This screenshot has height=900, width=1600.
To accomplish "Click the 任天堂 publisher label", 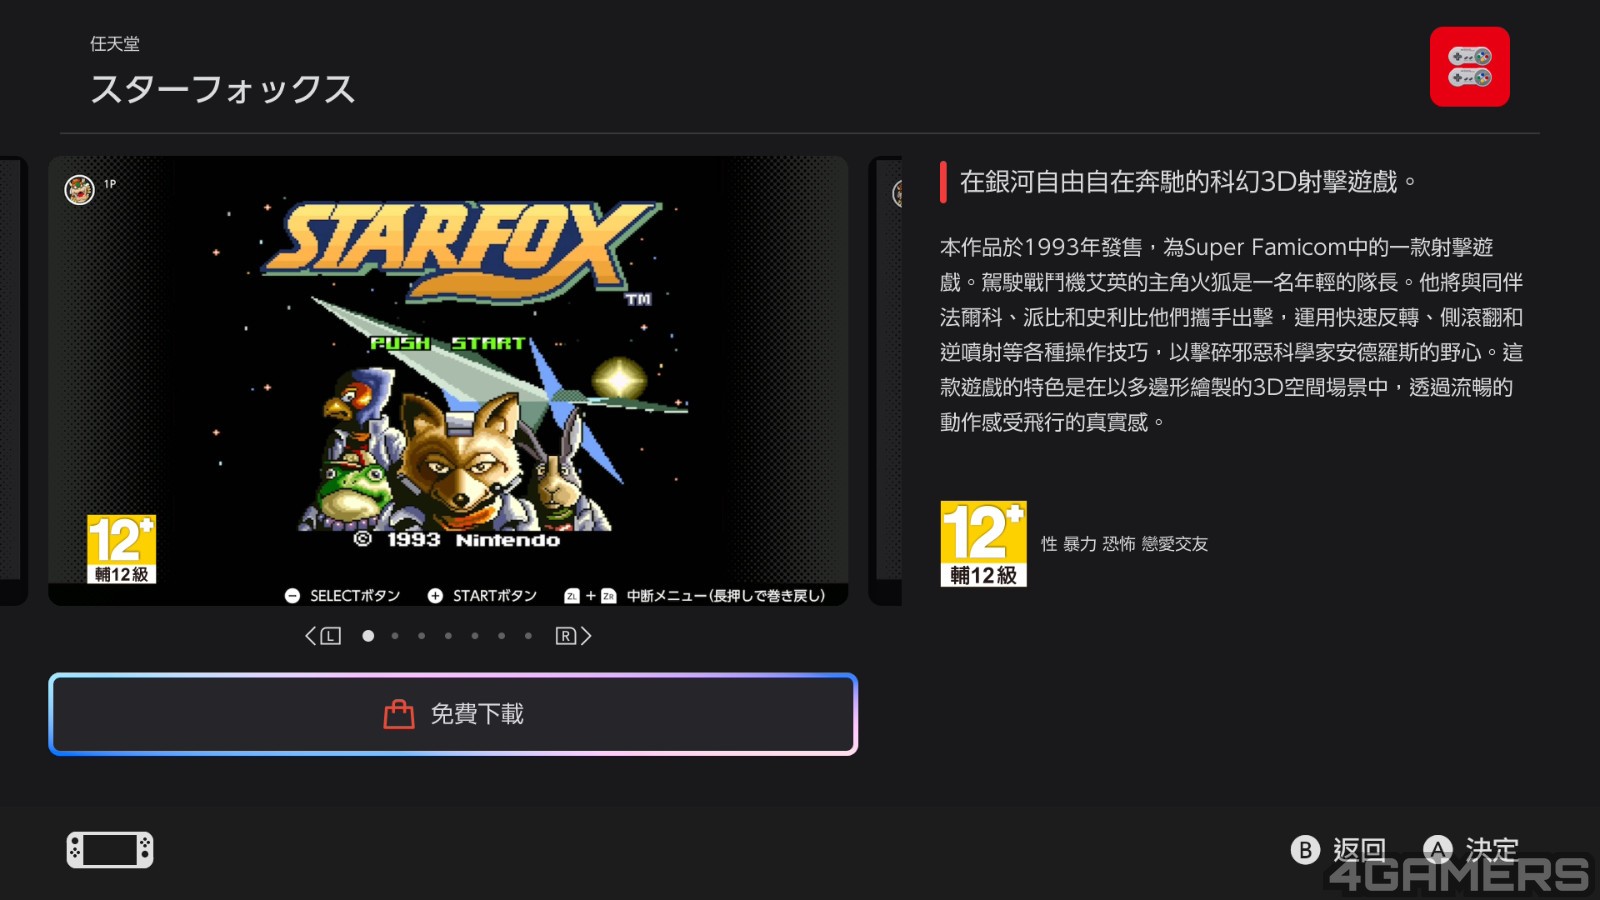I will pos(115,44).
